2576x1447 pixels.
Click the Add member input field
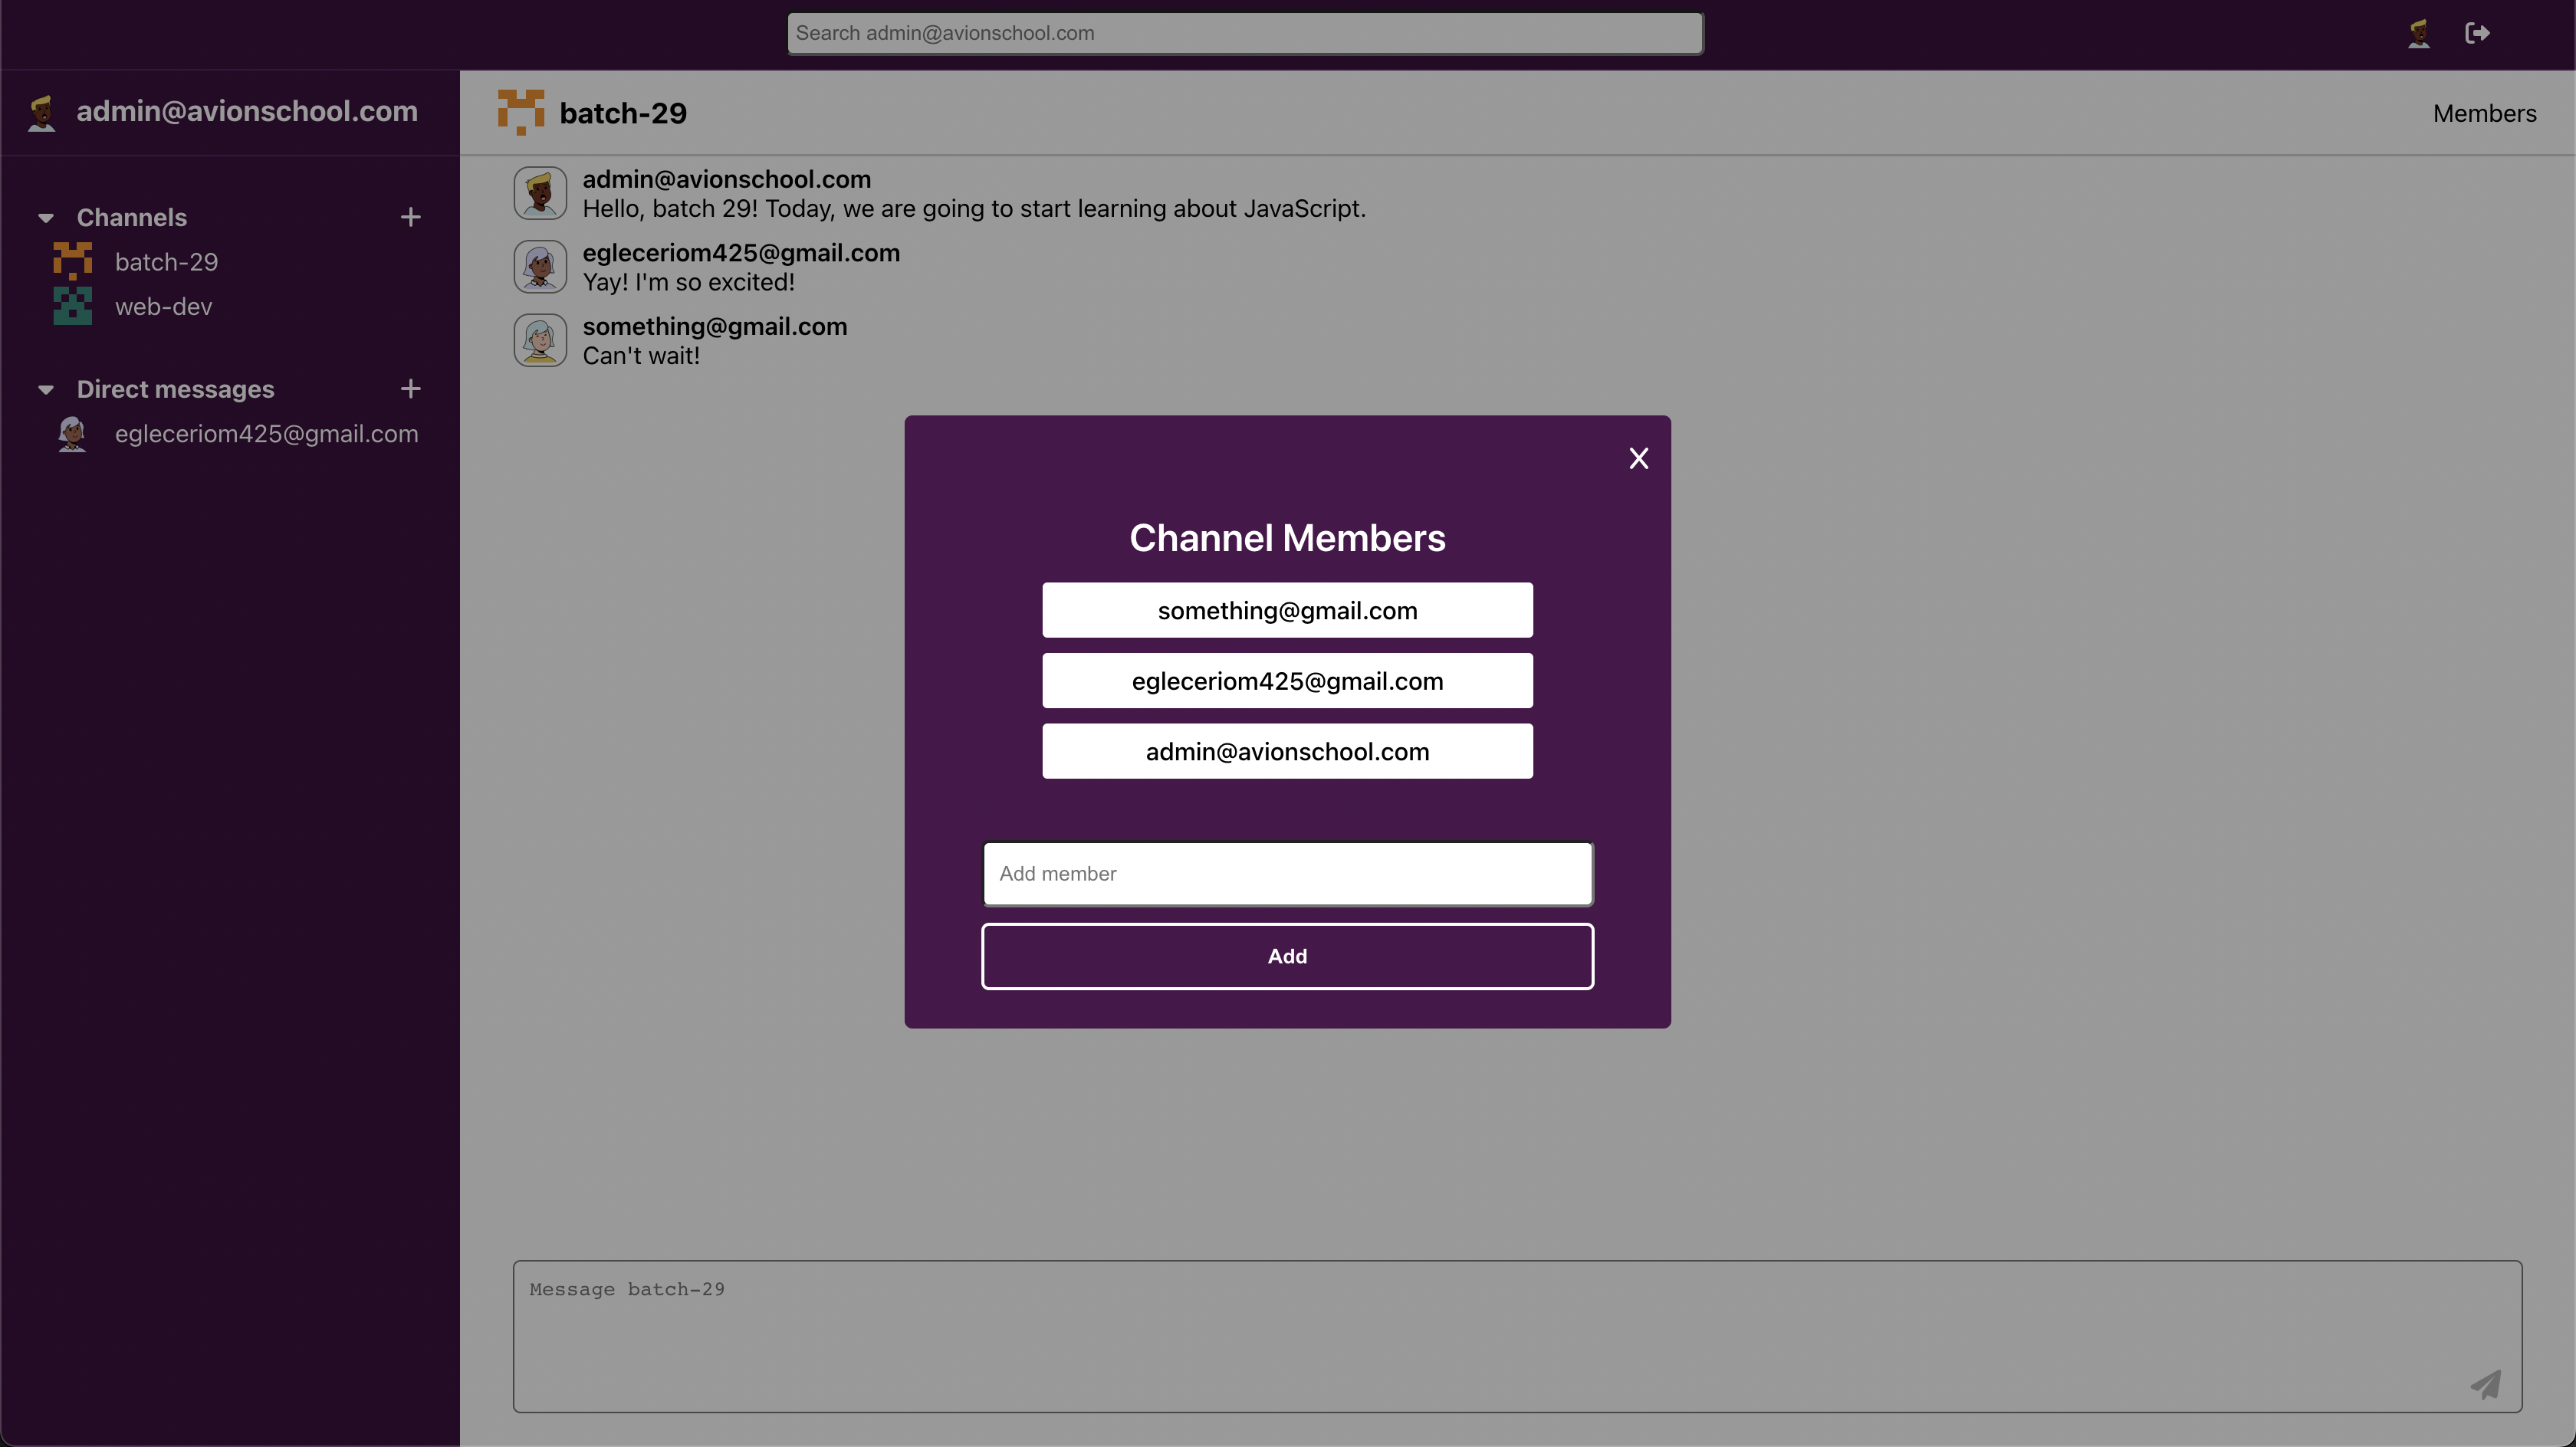[x=1287, y=874]
